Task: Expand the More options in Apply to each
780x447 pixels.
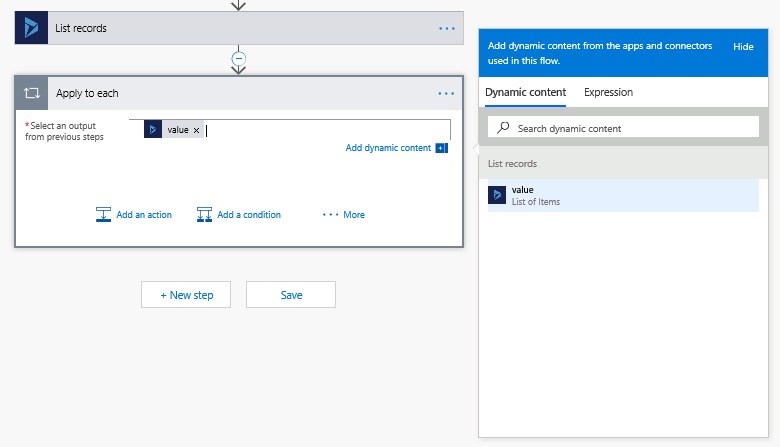Action: (343, 214)
